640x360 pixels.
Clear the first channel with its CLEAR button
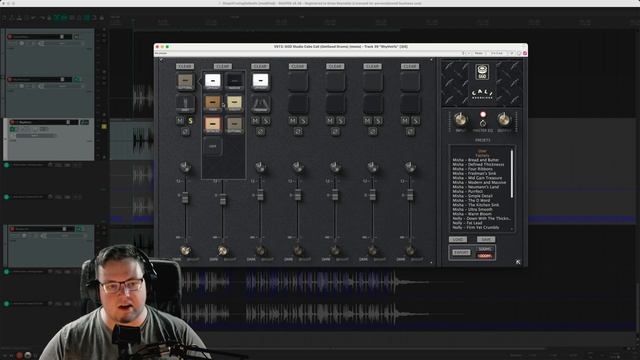(185, 66)
